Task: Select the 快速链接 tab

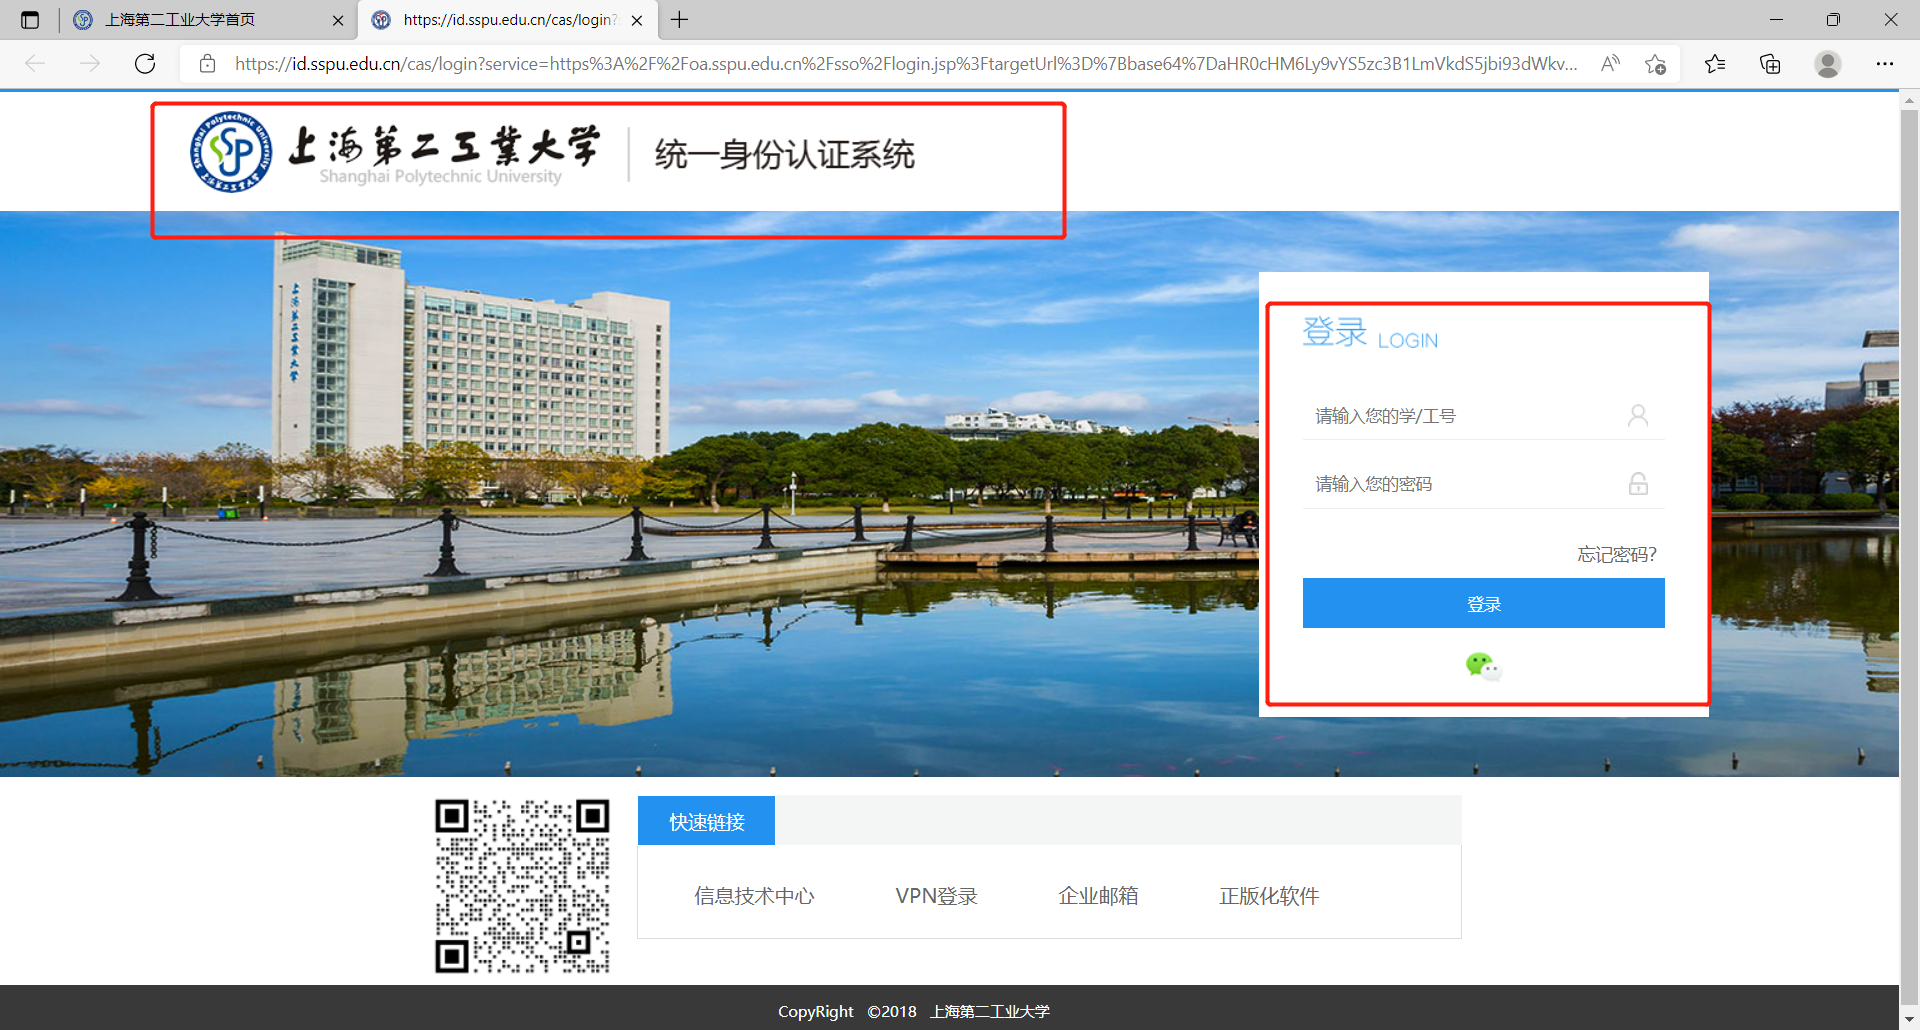Action: (706, 821)
